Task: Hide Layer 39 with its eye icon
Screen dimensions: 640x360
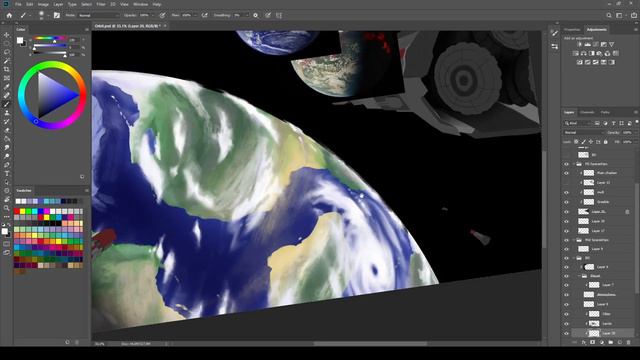Action: [566, 333]
